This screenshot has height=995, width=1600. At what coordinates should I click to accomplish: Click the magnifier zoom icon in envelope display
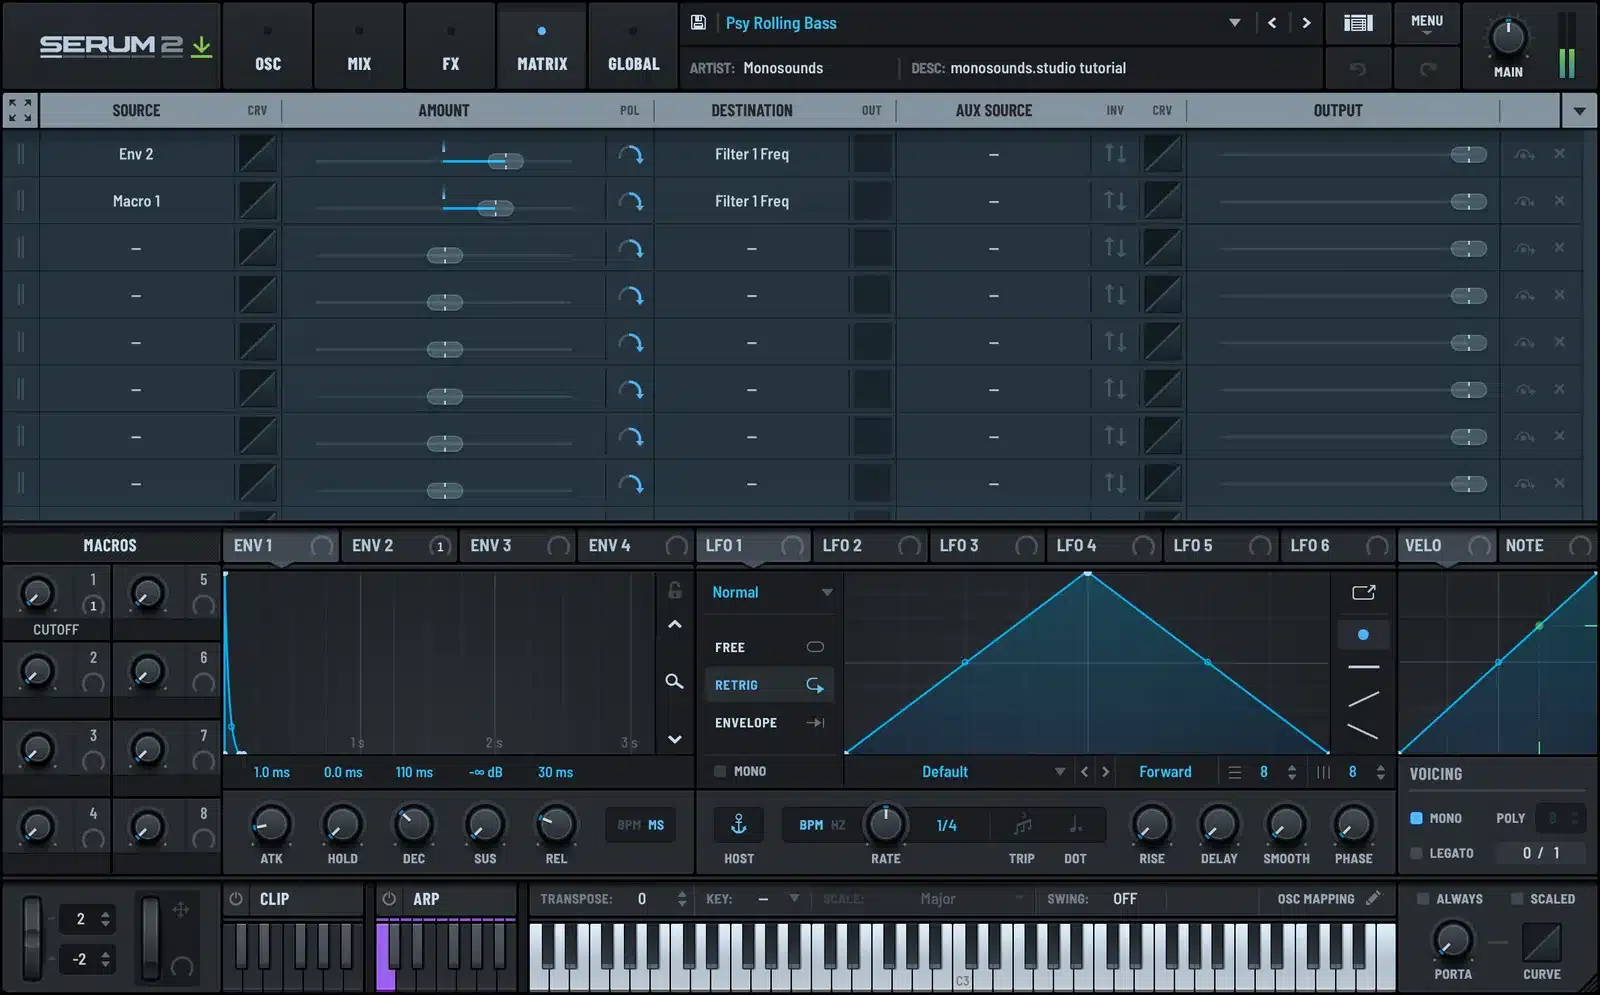[675, 681]
